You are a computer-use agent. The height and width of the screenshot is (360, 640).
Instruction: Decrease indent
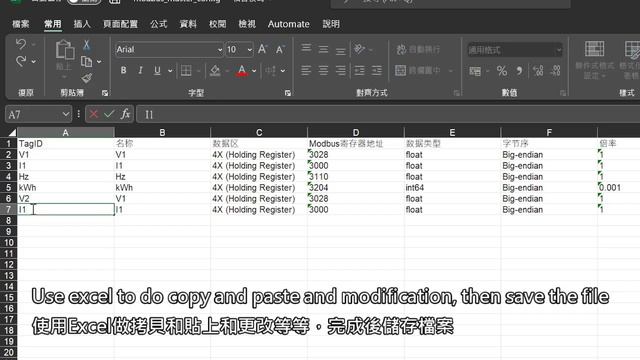pyautogui.click(x=360, y=71)
